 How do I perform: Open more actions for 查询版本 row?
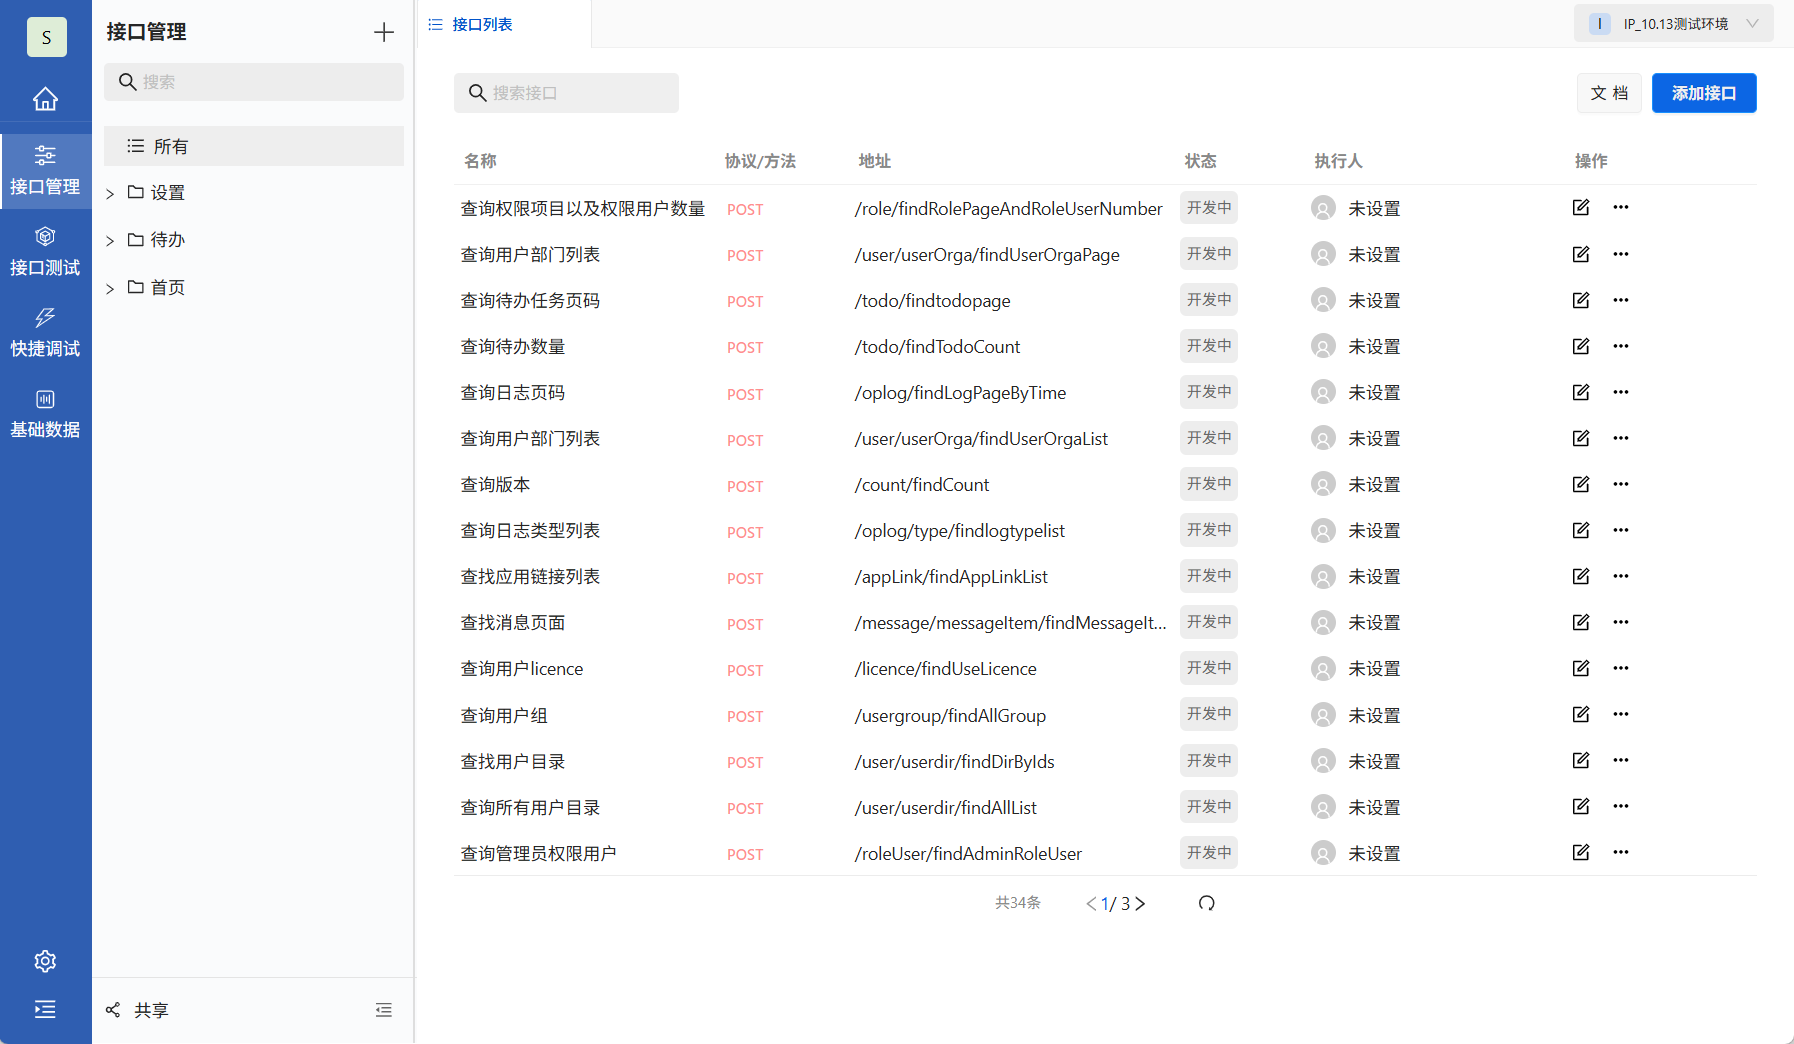pyautogui.click(x=1621, y=484)
